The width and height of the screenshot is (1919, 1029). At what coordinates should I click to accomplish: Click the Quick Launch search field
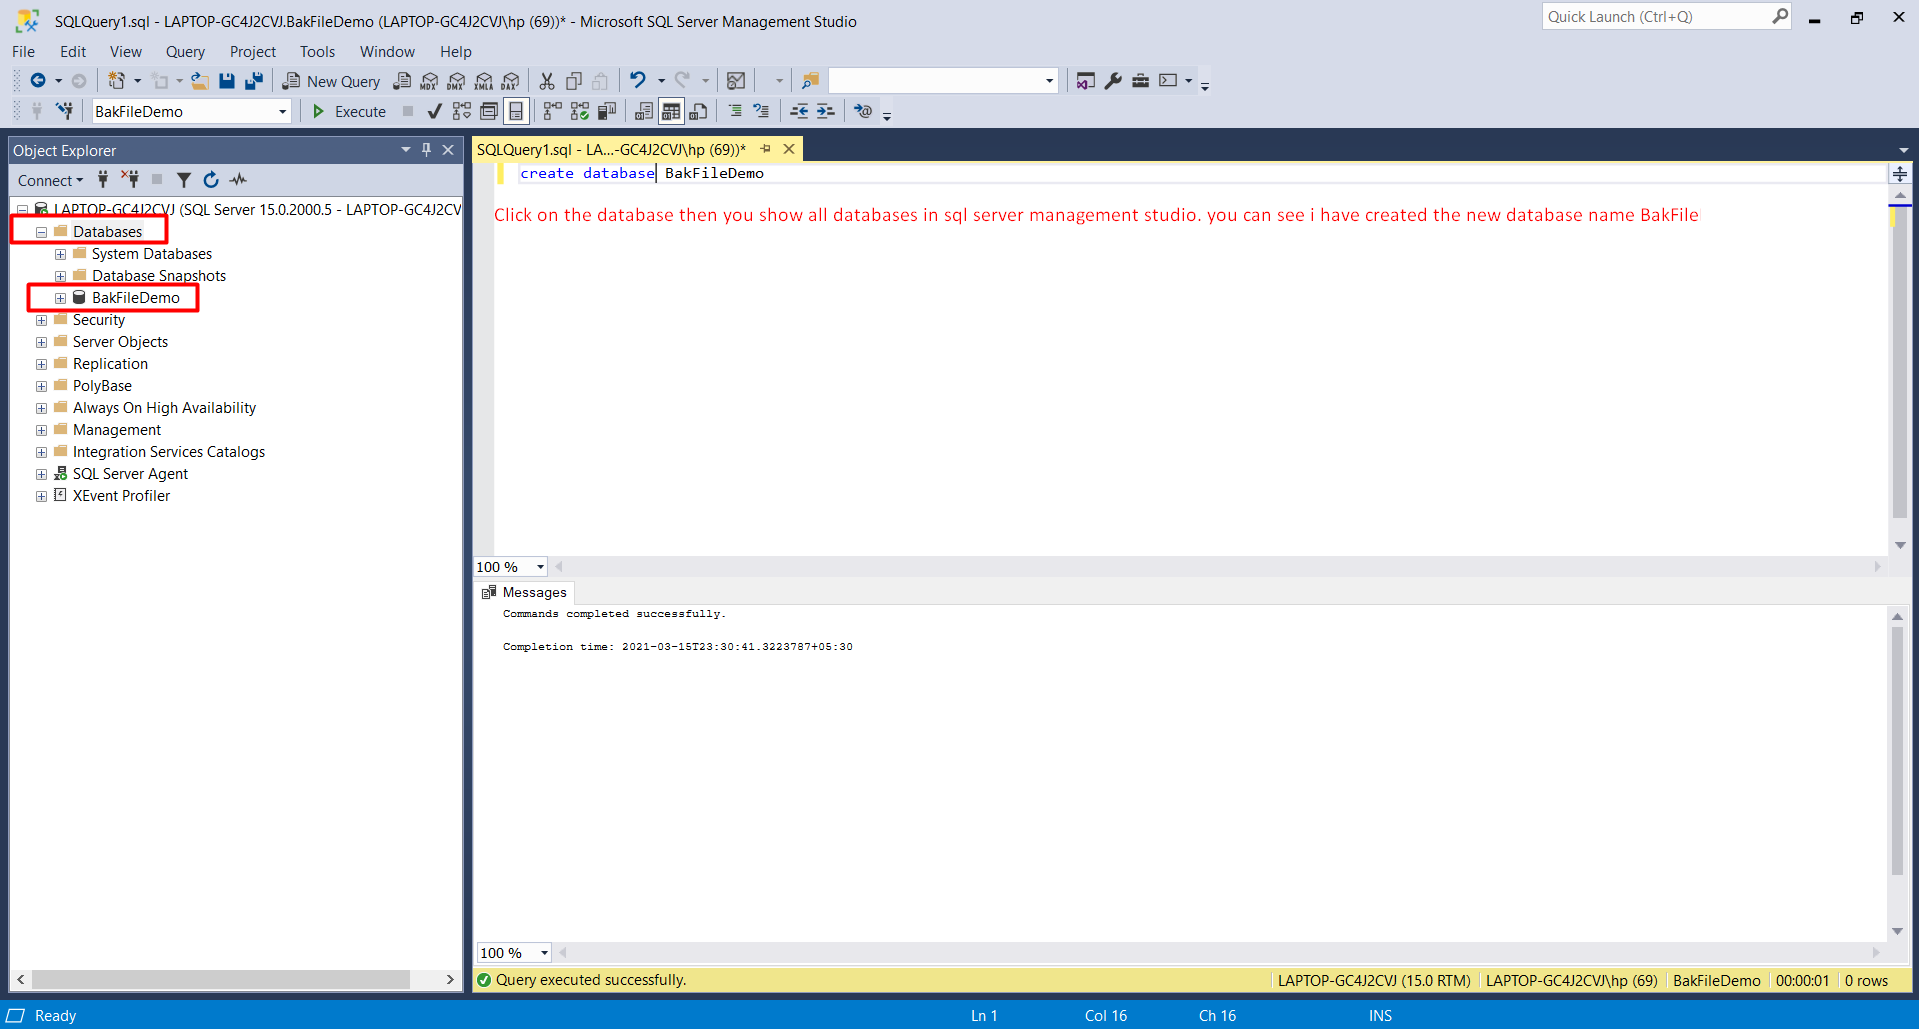(x=1666, y=17)
